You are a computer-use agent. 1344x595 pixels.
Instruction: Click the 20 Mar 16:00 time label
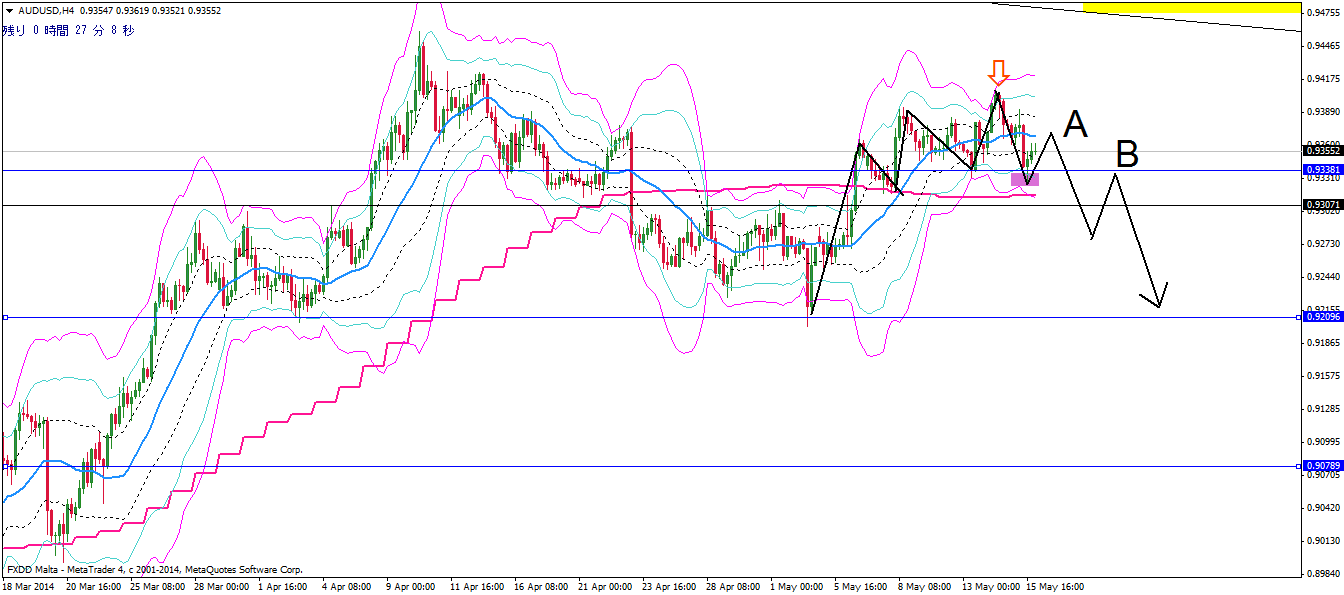tap(96, 587)
